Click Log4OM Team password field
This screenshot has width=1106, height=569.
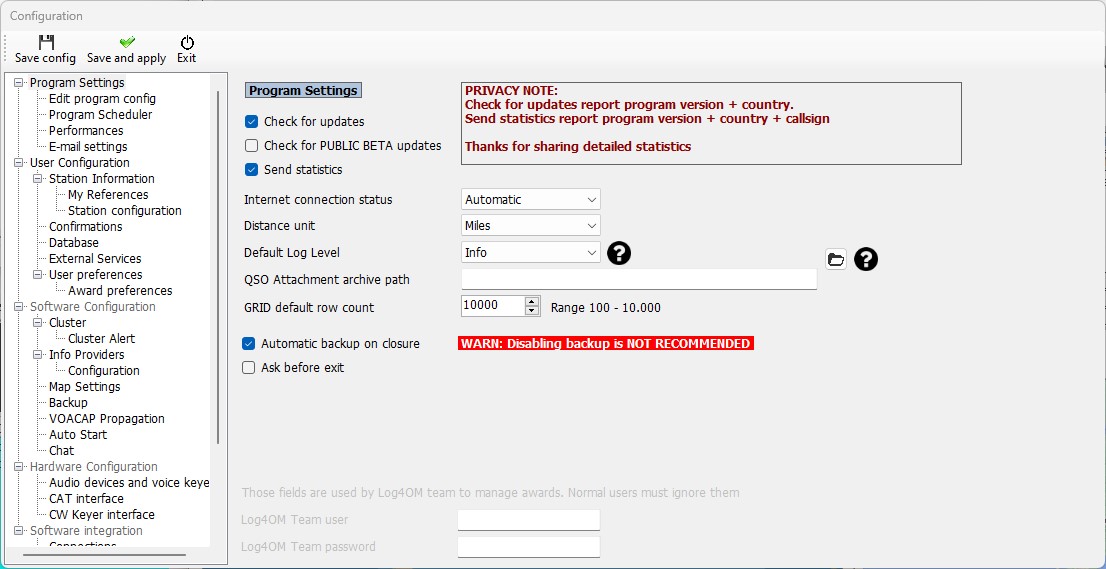pos(529,546)
